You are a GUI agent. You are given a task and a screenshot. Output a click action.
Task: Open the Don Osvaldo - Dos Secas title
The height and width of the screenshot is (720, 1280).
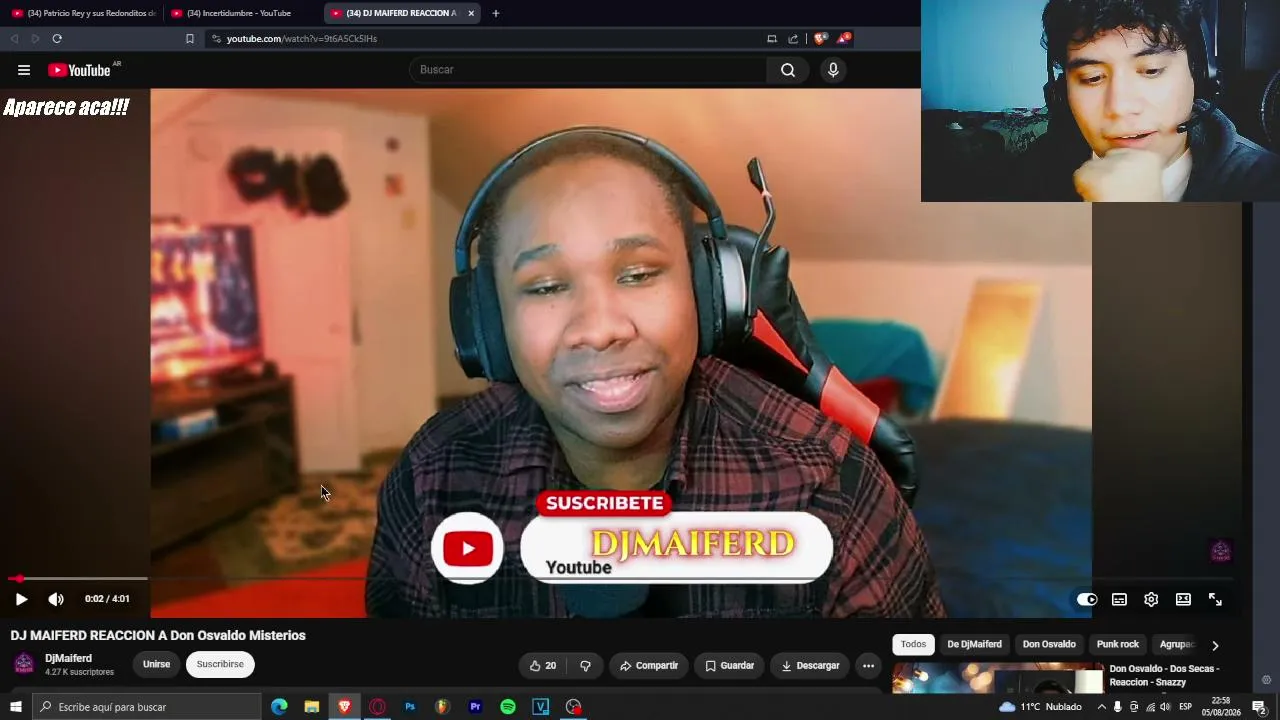click(x=1164, y=675)
